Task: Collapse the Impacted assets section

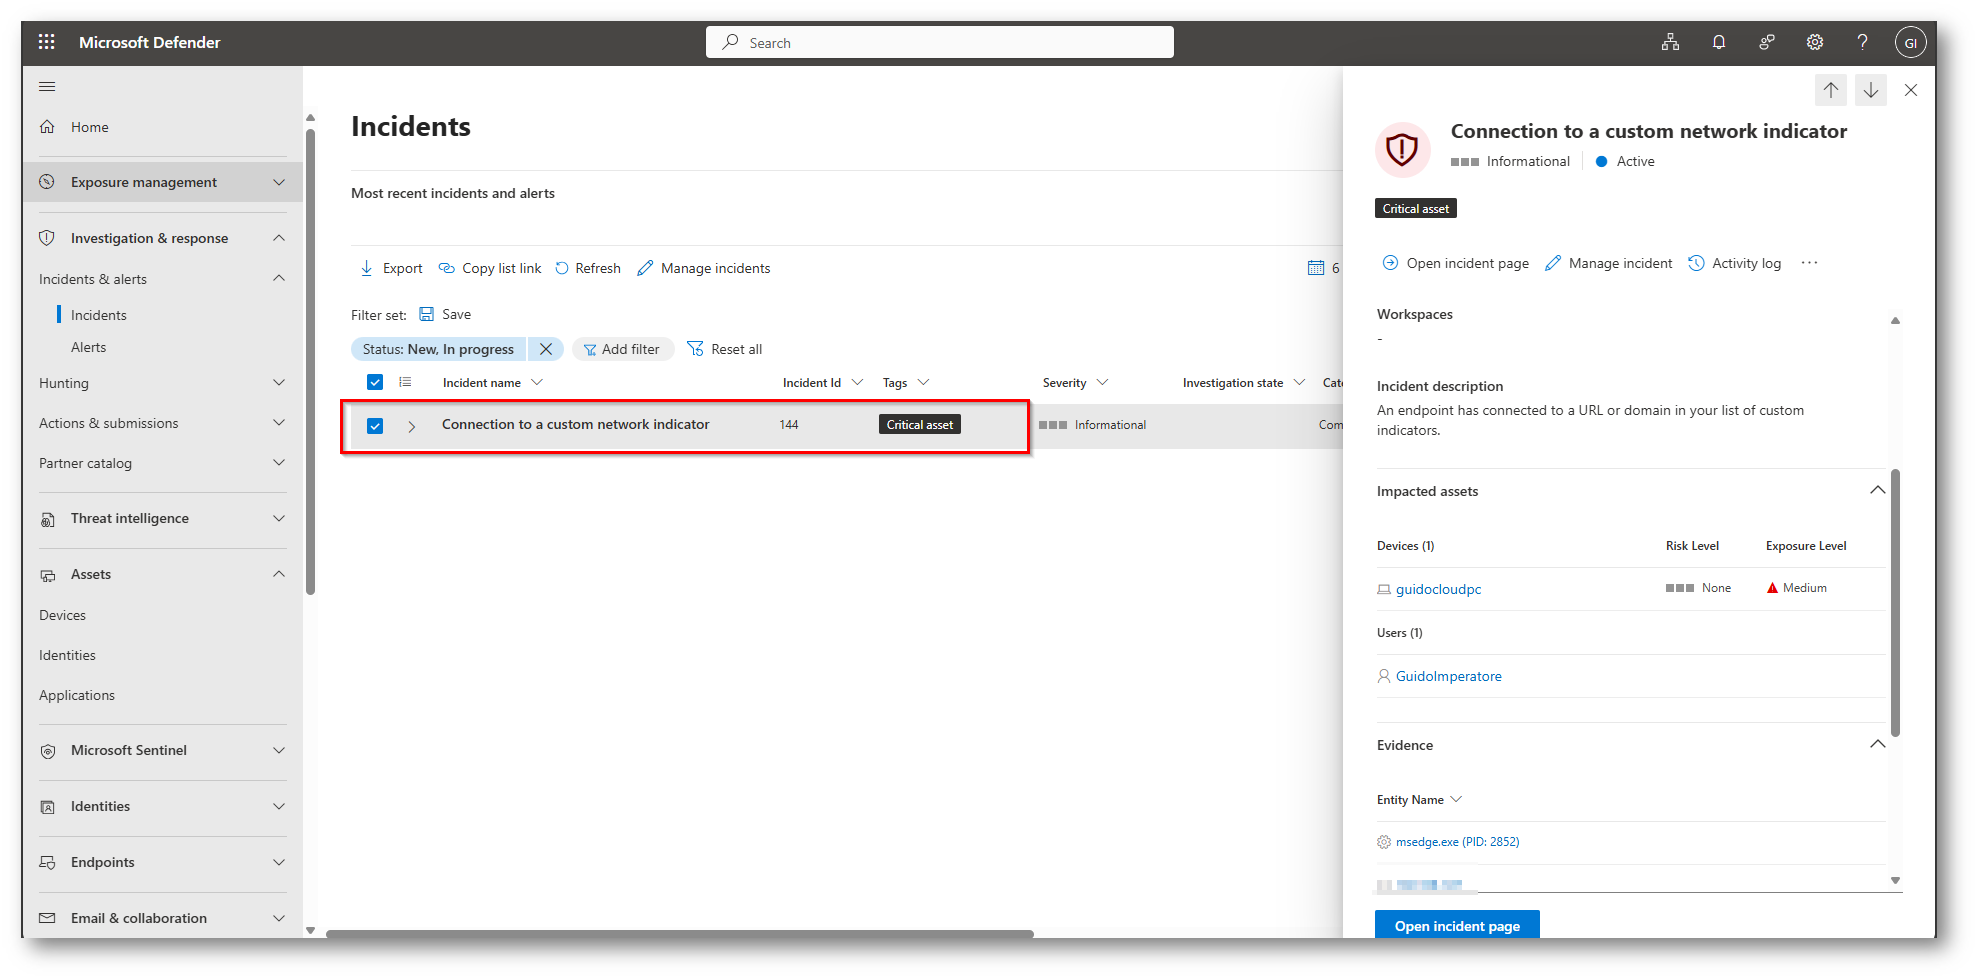Action: (1877, 490)
